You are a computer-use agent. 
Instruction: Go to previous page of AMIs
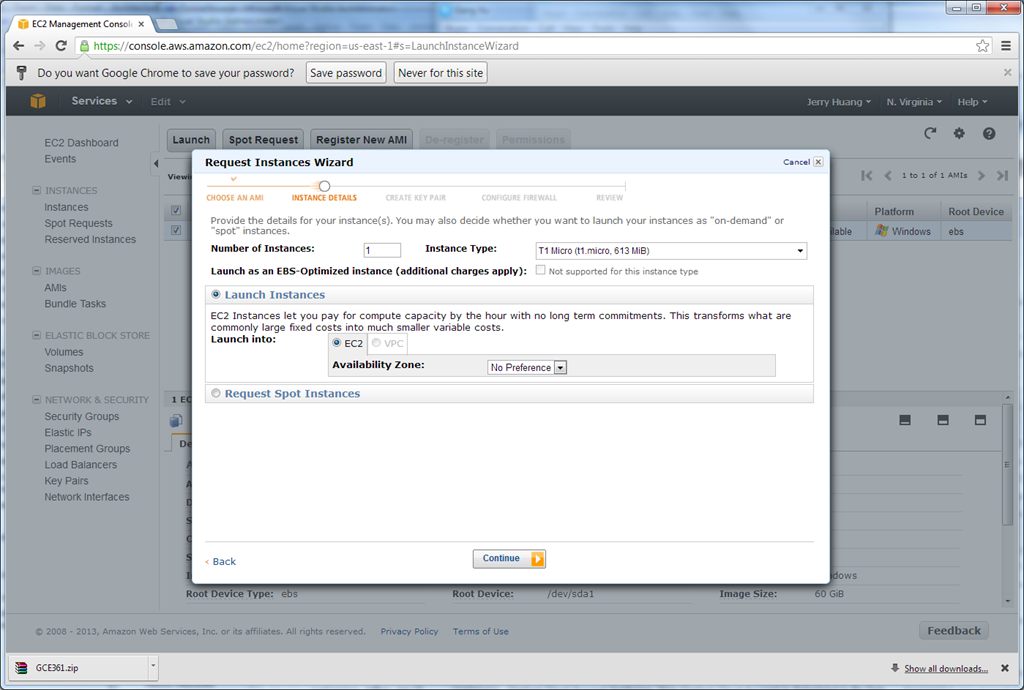[888, 176]
